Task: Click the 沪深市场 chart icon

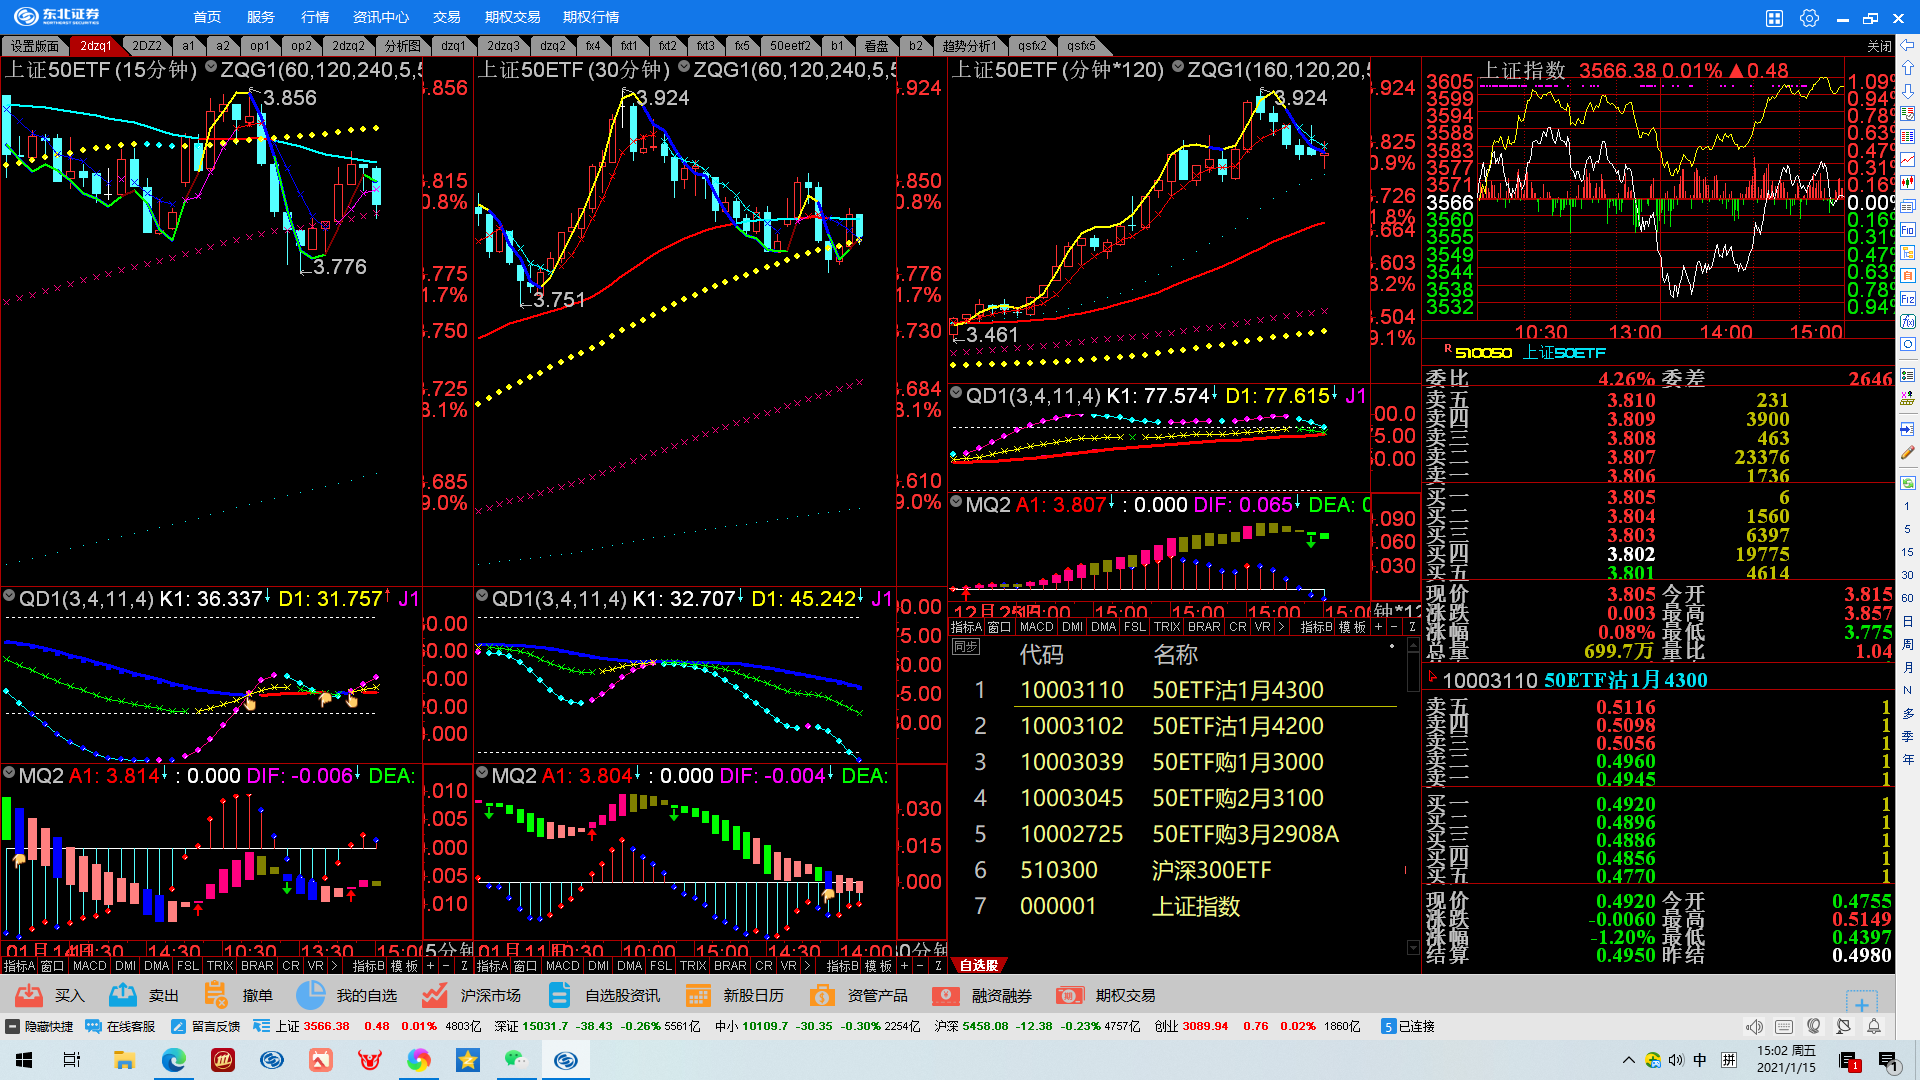Action: pos(434,995)
